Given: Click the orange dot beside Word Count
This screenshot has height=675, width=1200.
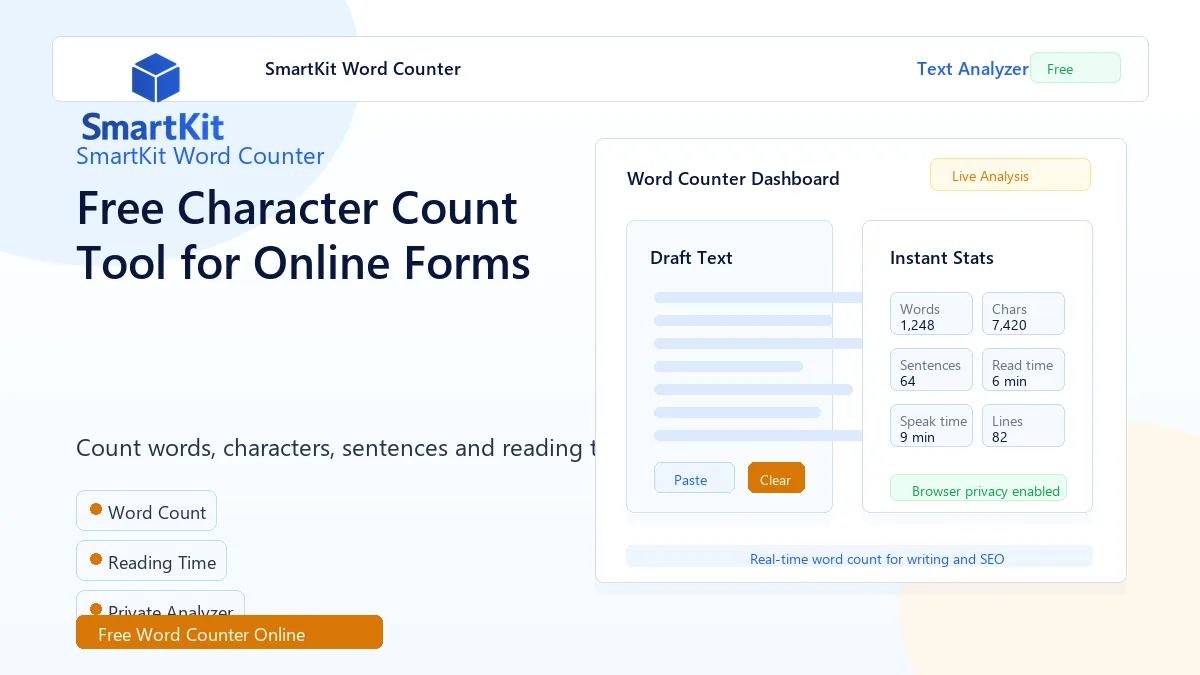Looking at the screenshot, I should click(96, 509).
